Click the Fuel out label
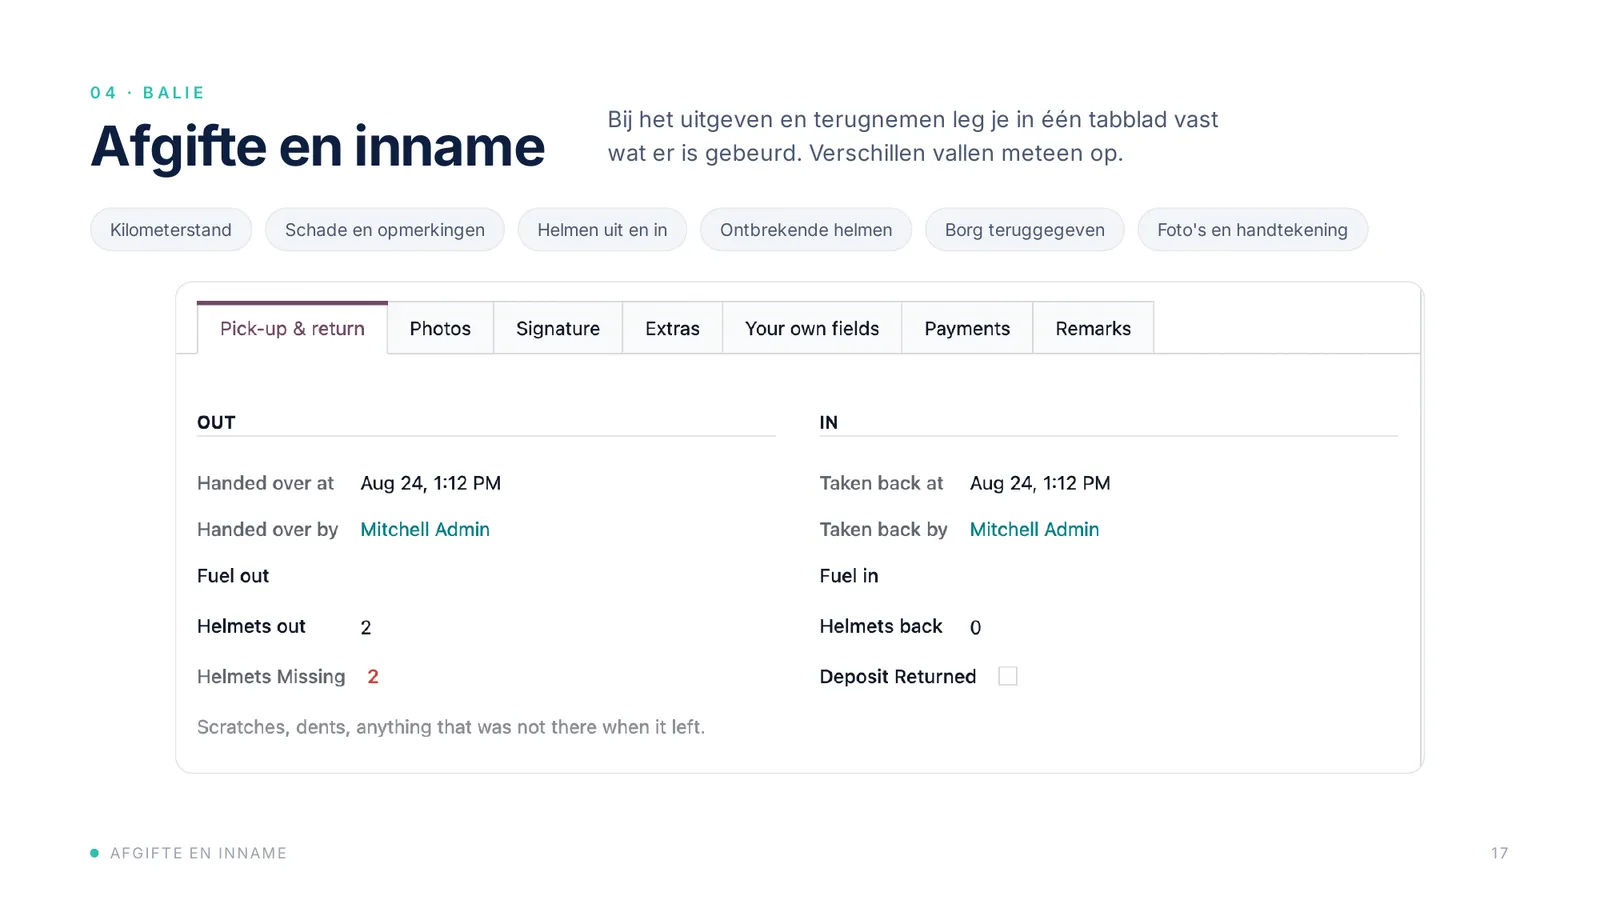 [x=233, y=576]
